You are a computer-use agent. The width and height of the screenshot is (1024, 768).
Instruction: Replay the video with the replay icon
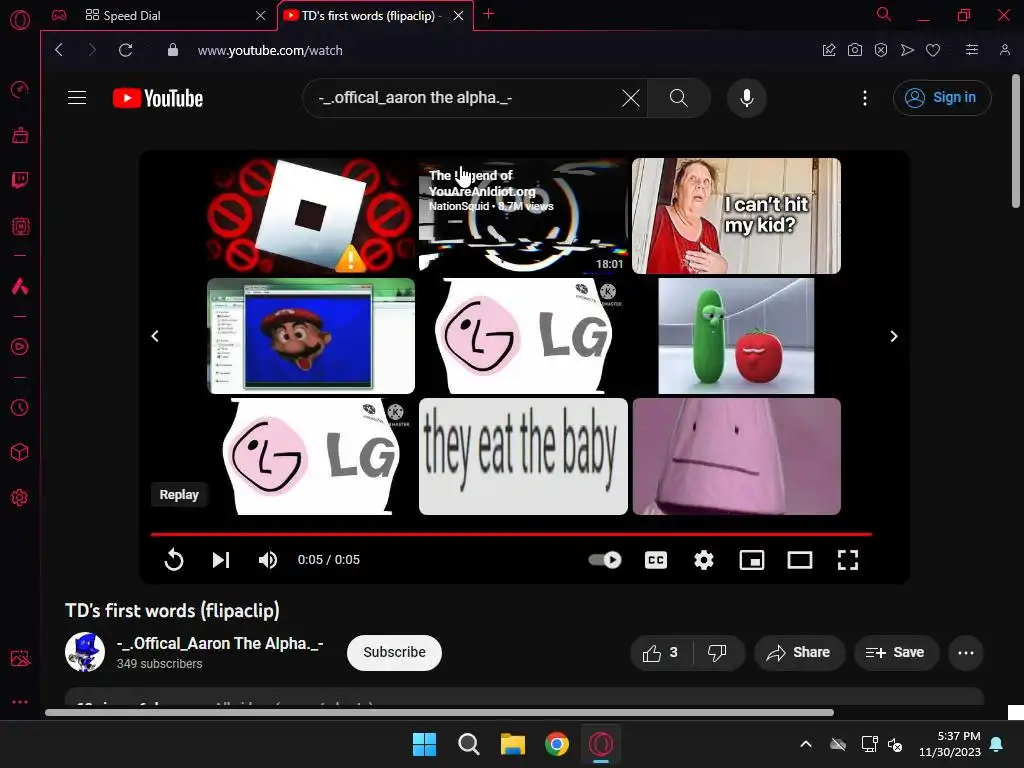174,560
